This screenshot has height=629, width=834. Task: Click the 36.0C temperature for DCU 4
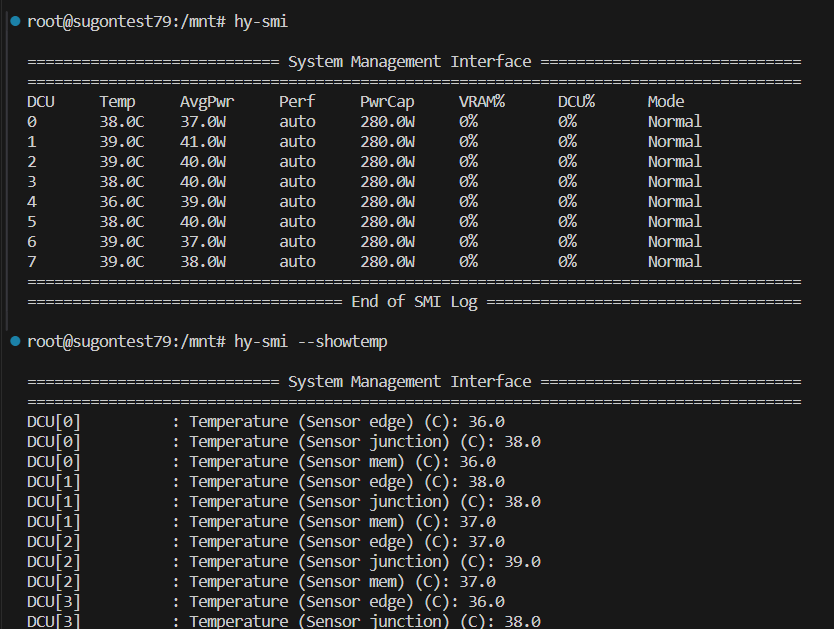[x=121, y=201]
